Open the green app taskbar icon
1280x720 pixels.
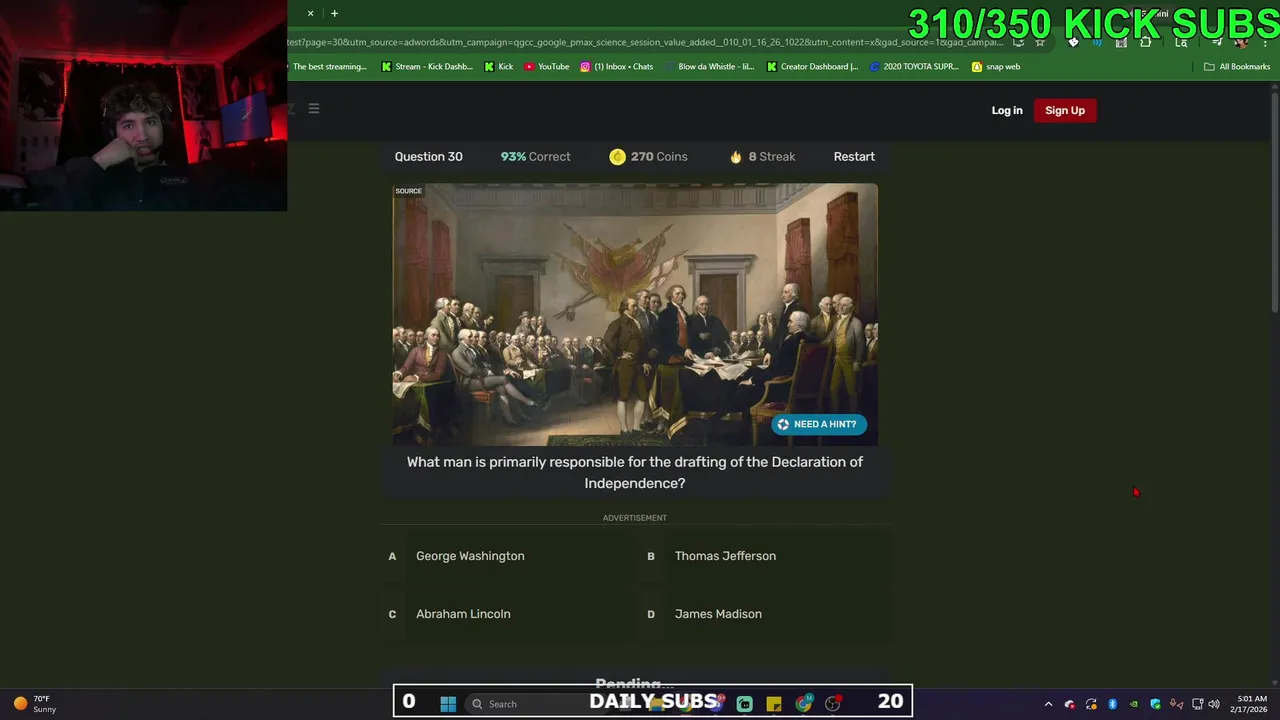tap(744, 704)
